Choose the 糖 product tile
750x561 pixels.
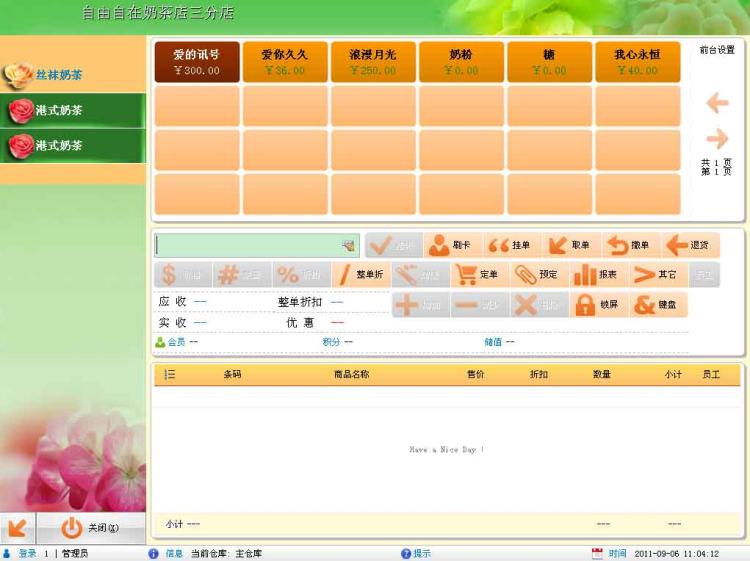click(549, 62)
